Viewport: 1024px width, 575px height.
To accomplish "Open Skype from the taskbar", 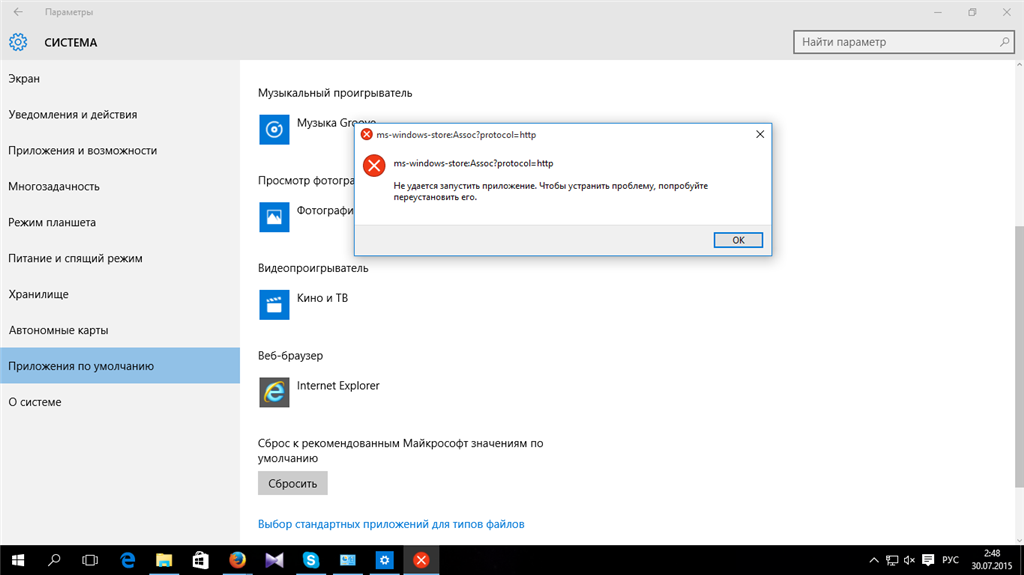I will pyautogui.click(x=311, y=560).
